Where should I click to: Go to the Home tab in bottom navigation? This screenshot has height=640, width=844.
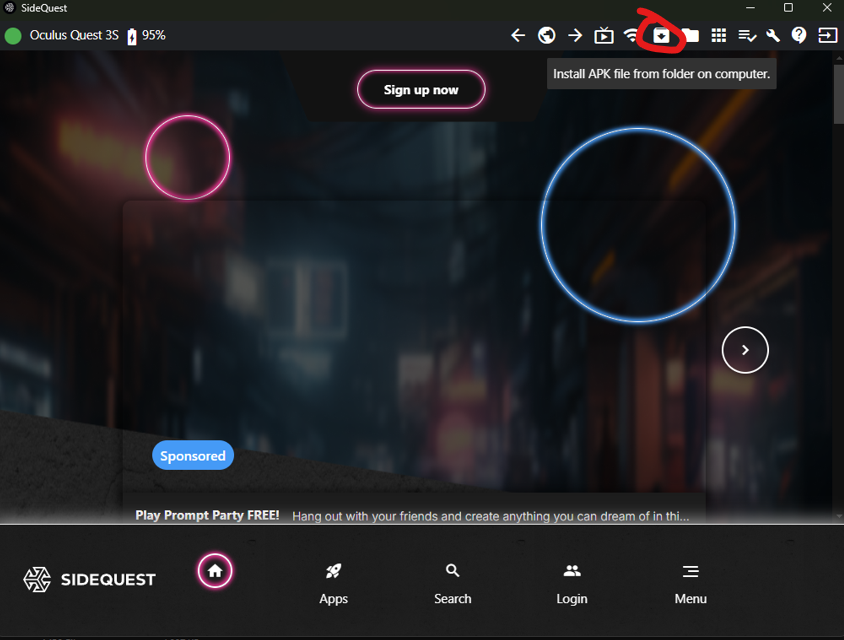click(215, 571)
